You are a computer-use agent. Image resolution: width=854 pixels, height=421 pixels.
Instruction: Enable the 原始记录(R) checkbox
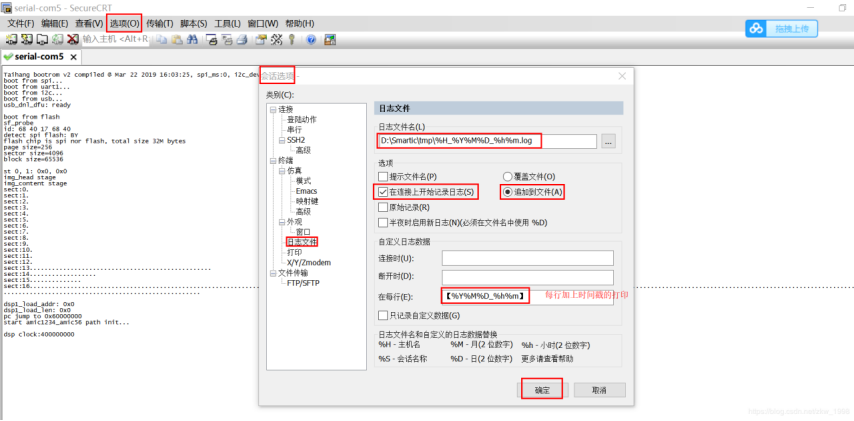pyautogui.click(x=382, y=207)
